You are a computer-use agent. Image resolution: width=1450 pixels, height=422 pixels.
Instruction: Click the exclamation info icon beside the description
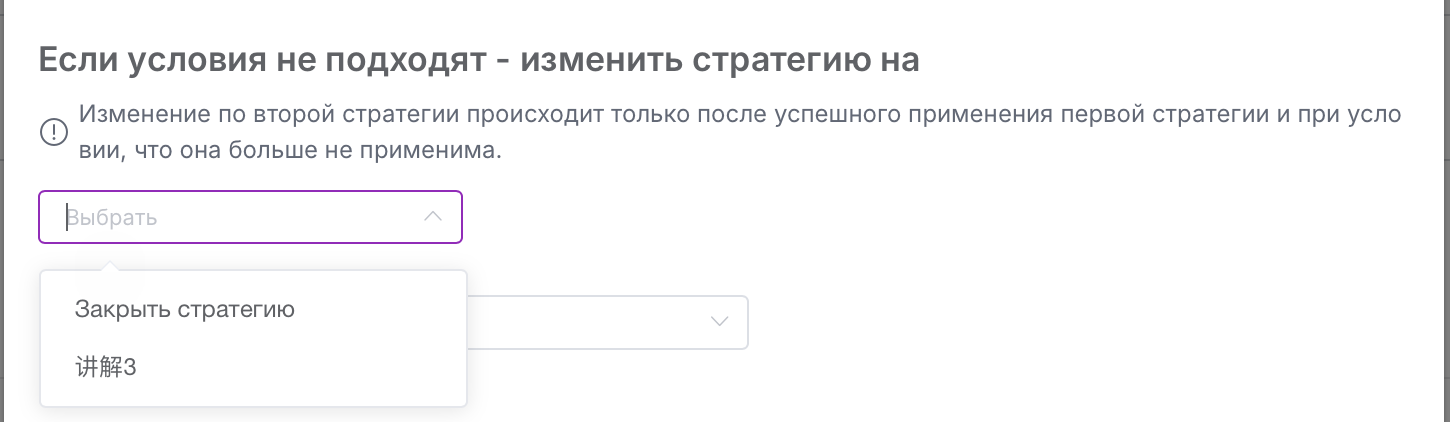click(52, 133)
